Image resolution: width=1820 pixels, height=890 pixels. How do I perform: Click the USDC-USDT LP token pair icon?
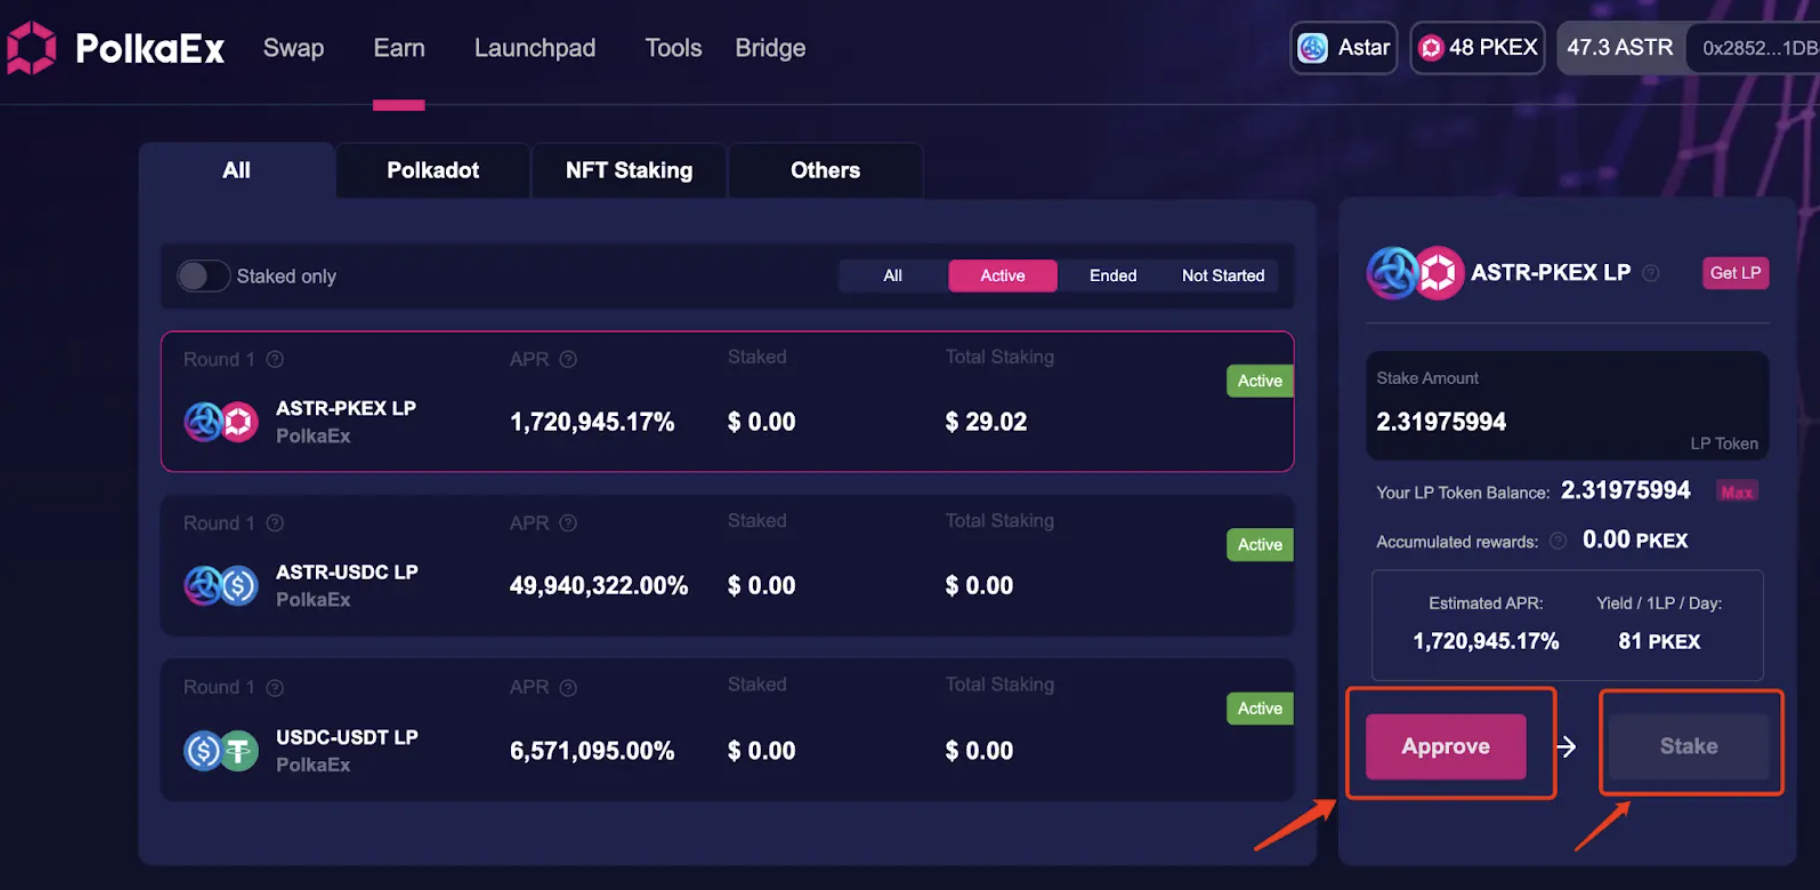[221, 750]
